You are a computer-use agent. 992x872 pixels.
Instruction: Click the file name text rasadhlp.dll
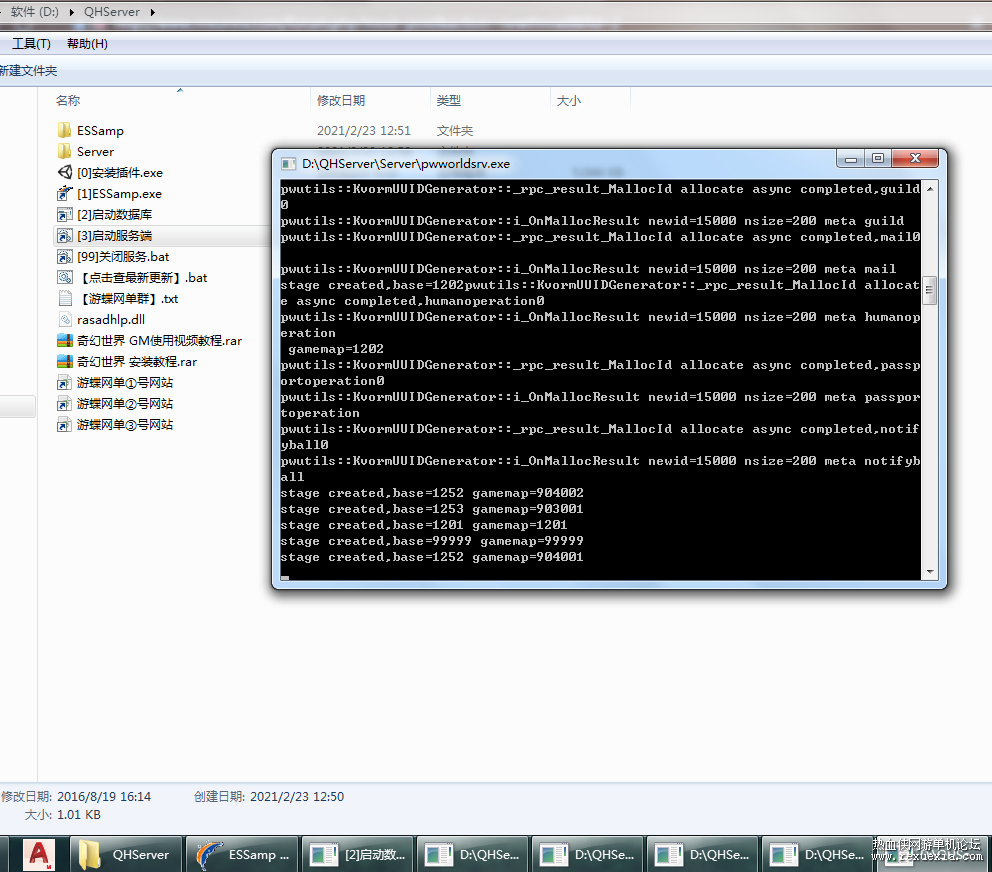click(x=111, y=320)
